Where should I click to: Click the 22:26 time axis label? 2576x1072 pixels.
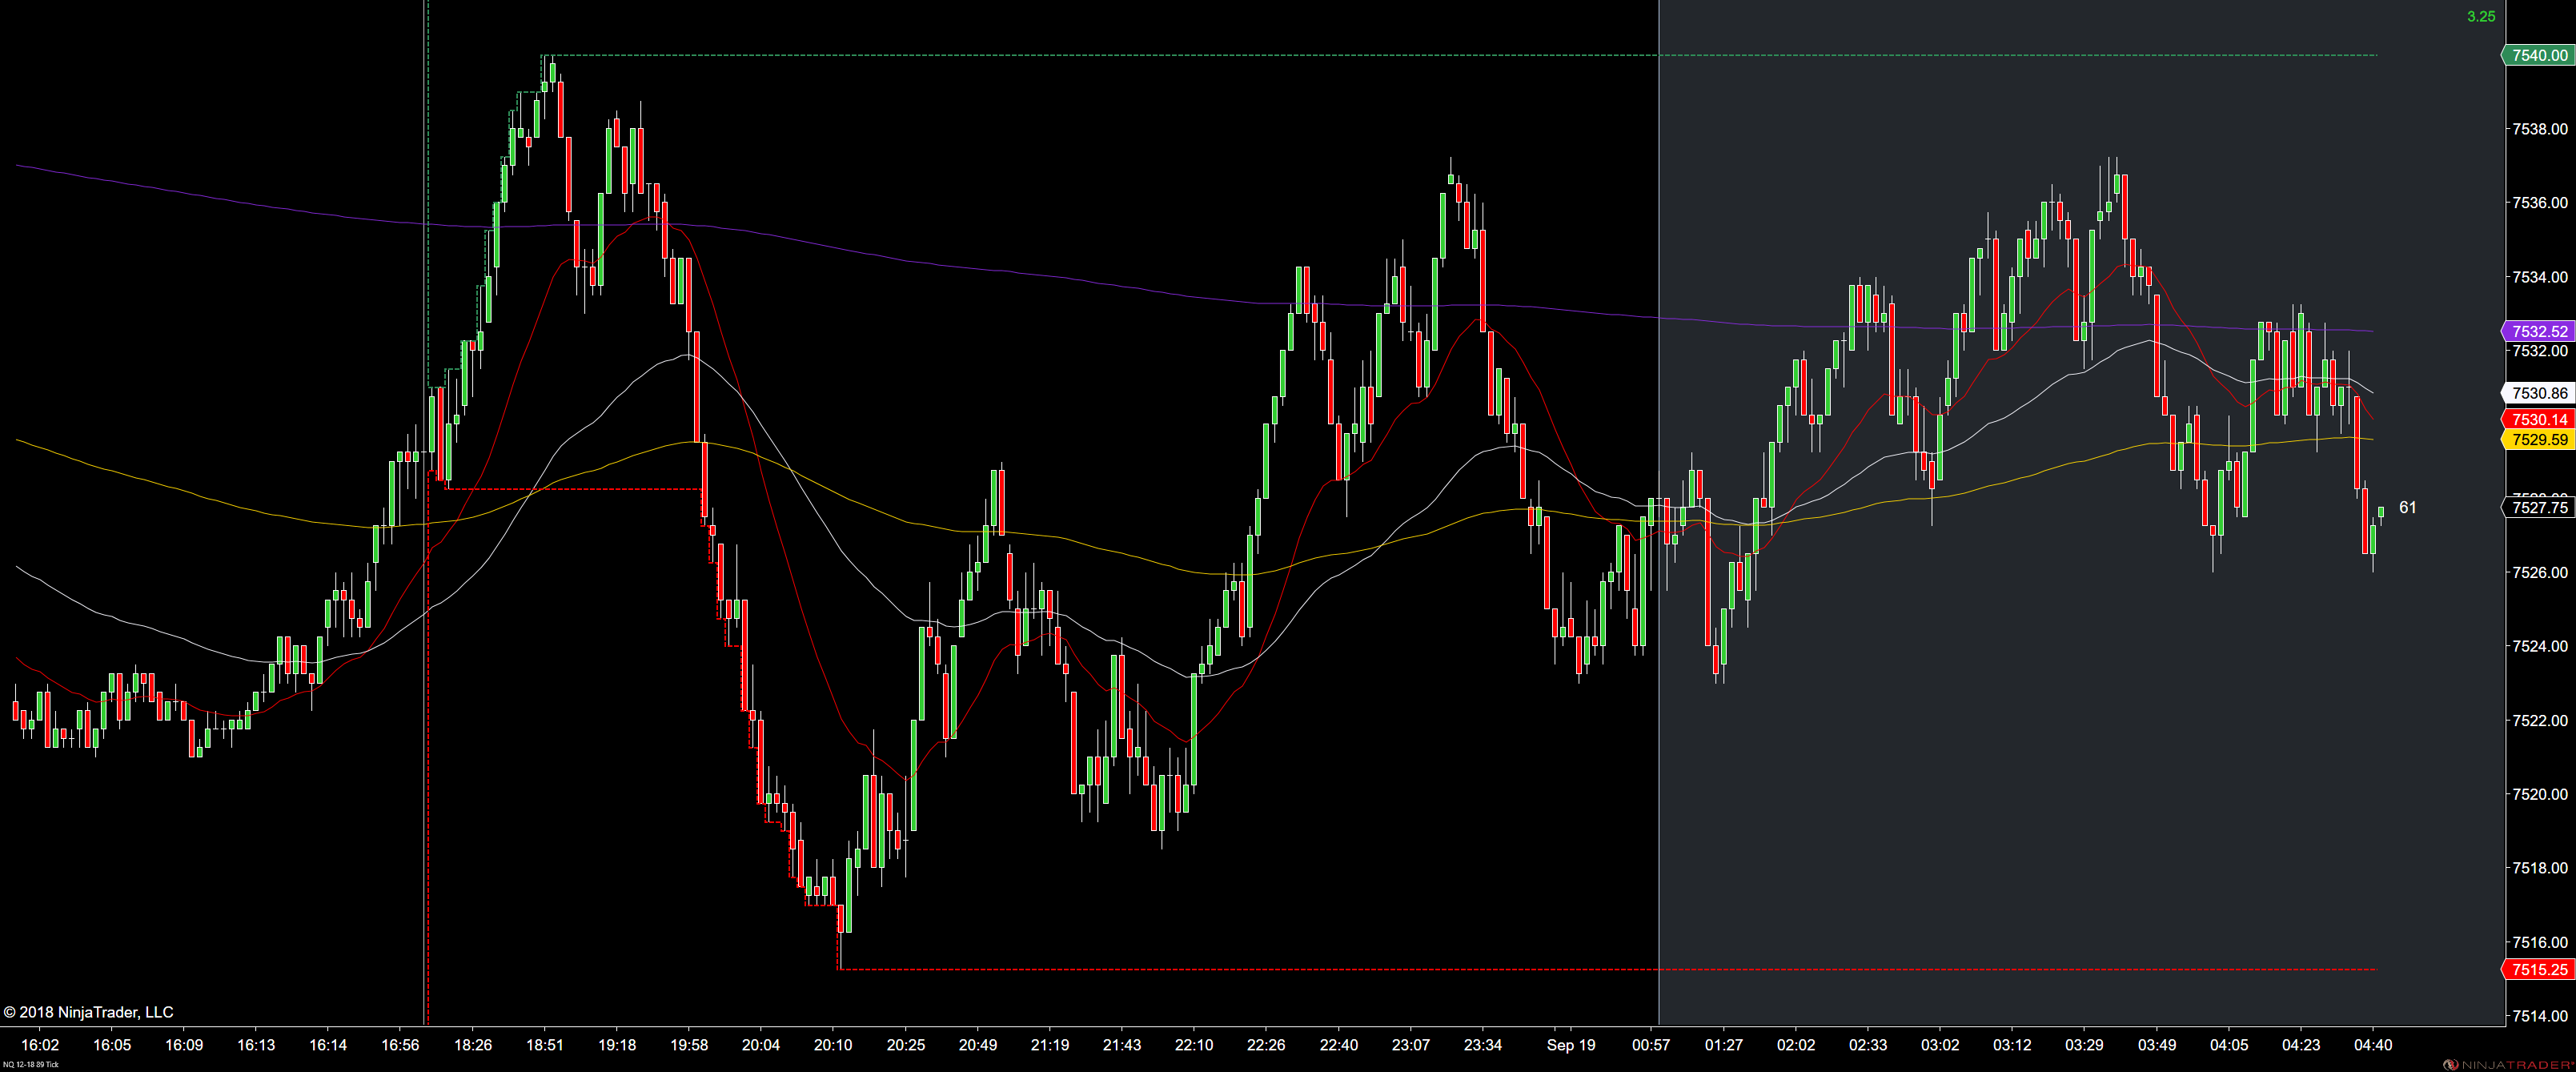point(1266,1045)
